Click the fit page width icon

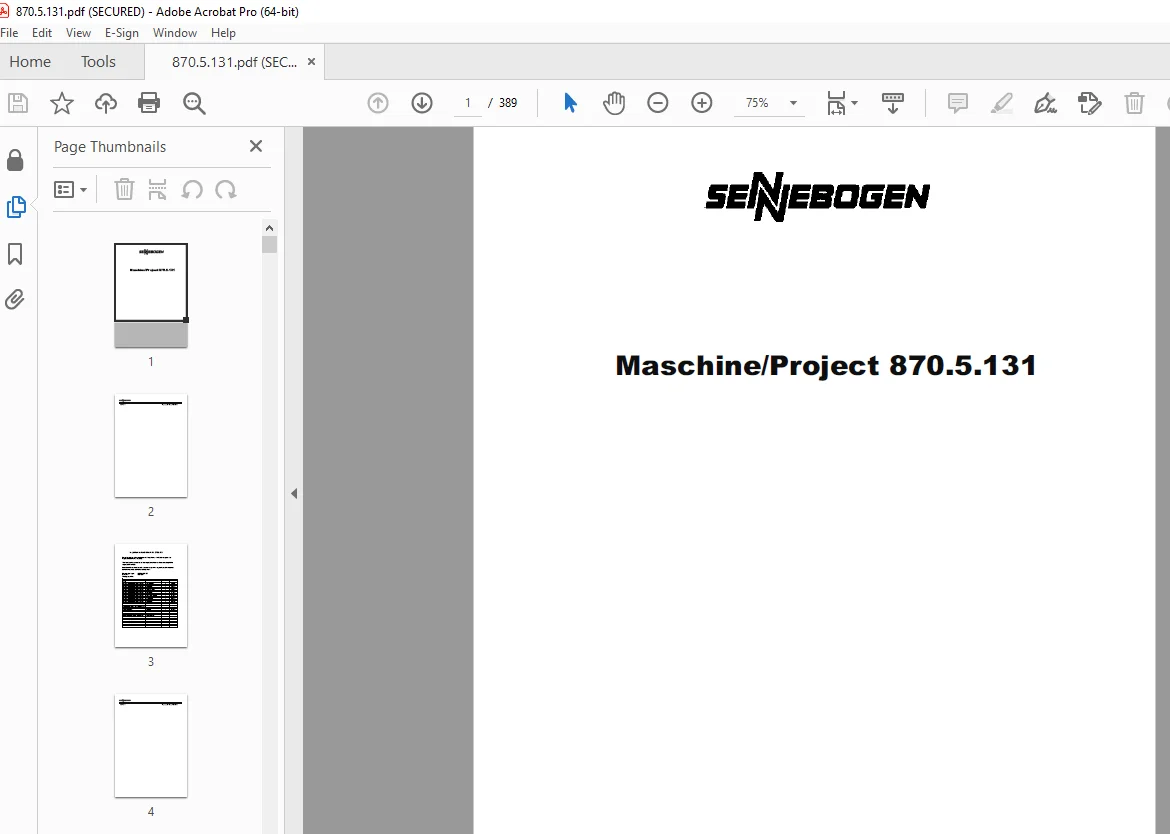pos(836,103)
